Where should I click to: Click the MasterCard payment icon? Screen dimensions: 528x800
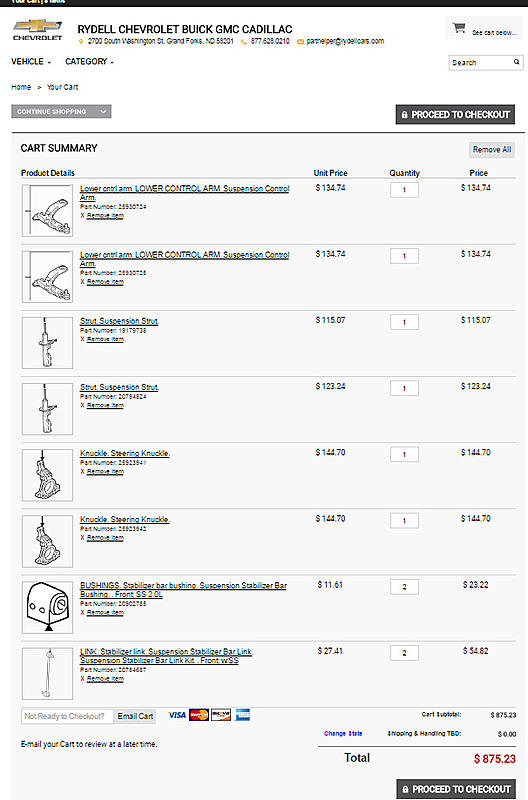pos(199,715)
